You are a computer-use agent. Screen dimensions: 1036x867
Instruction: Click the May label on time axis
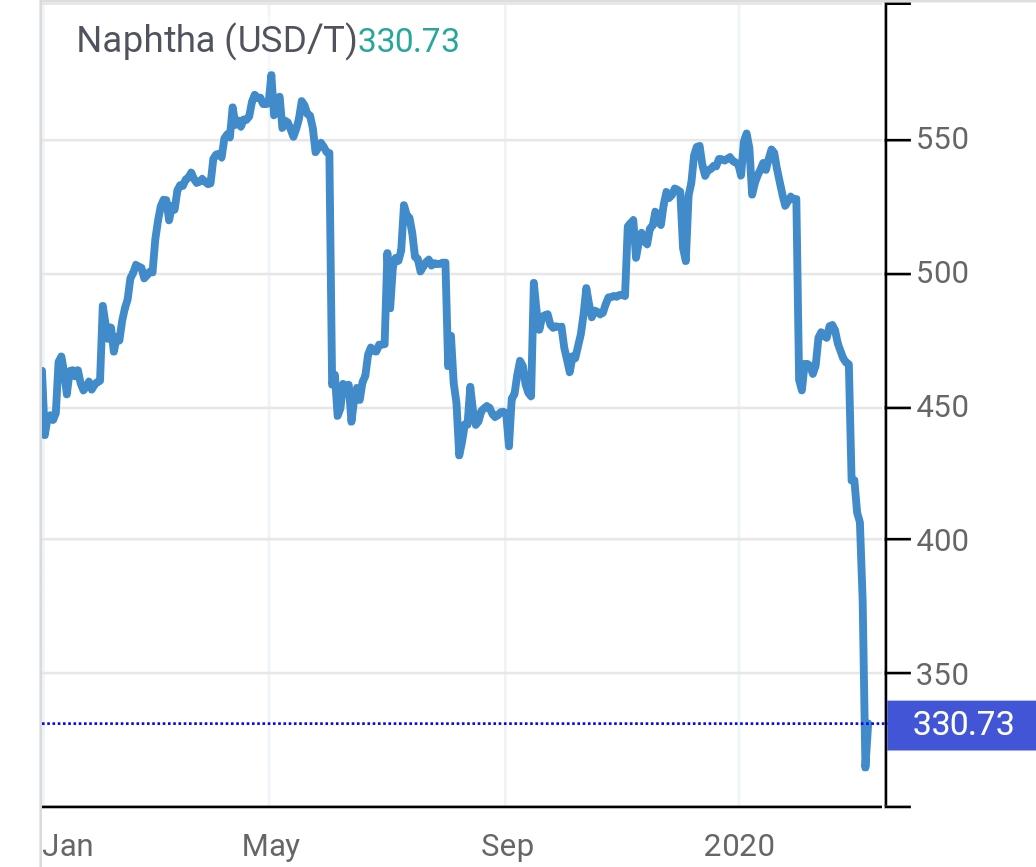(270, 846)
